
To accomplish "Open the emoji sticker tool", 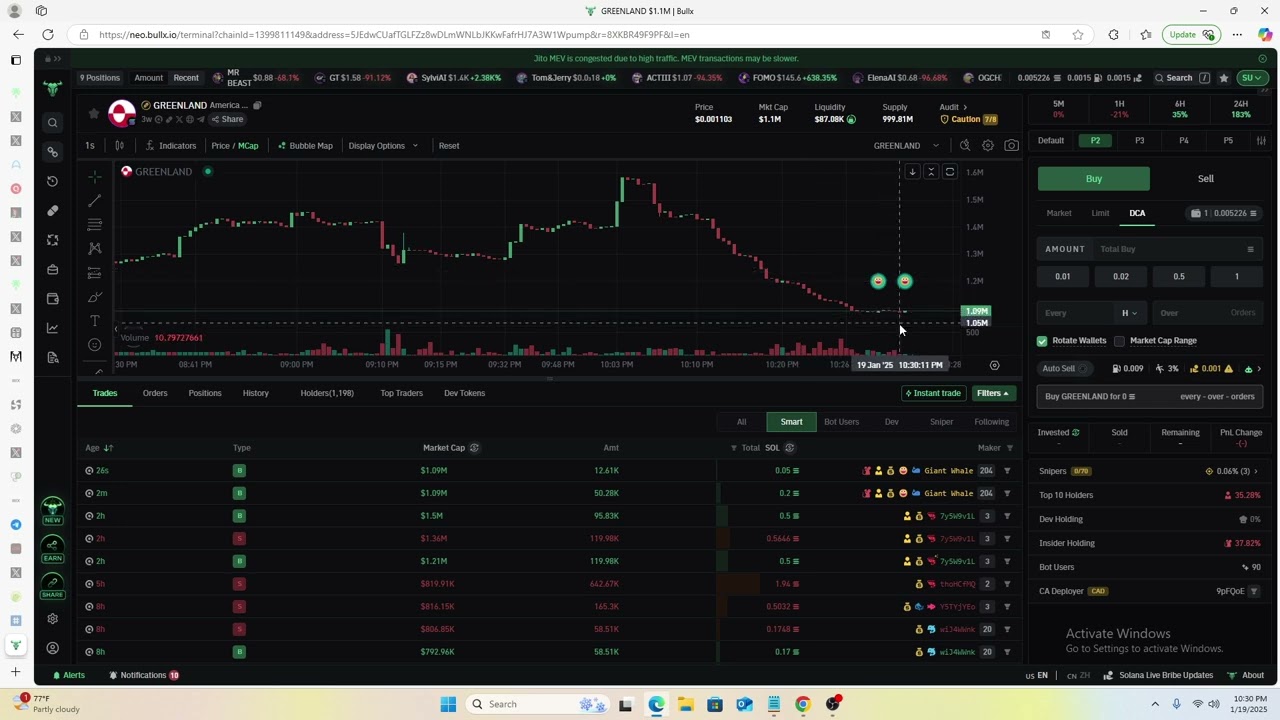I will (x=94, y=345).
